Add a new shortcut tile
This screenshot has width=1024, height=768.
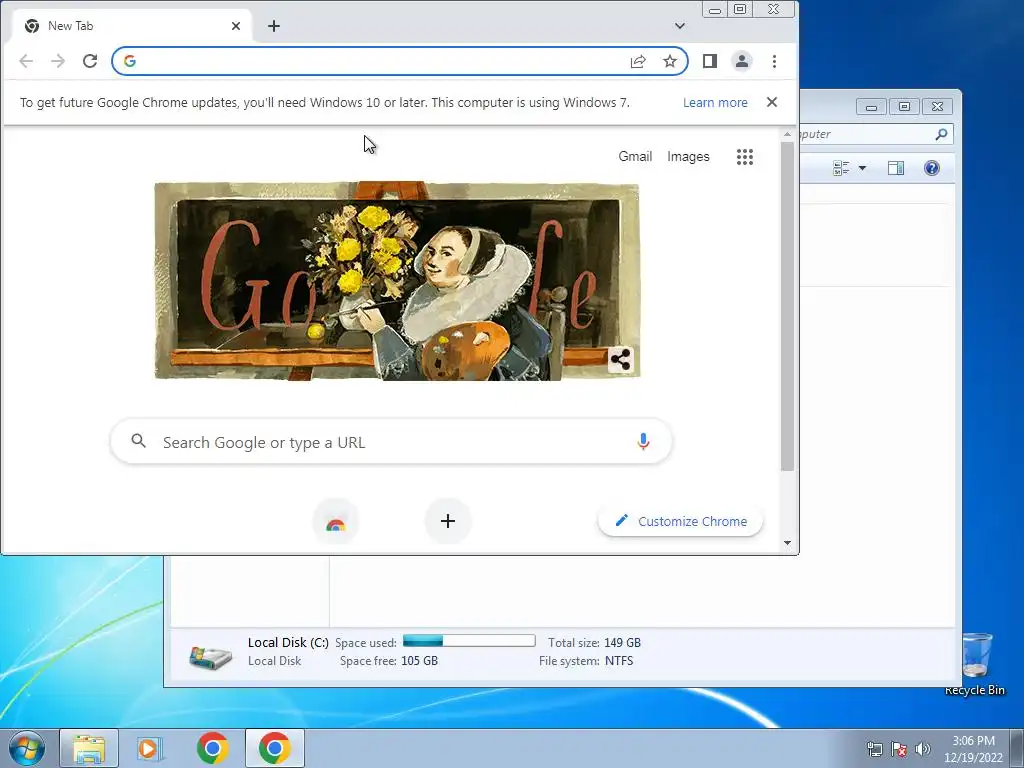click(x=448, y=521)
